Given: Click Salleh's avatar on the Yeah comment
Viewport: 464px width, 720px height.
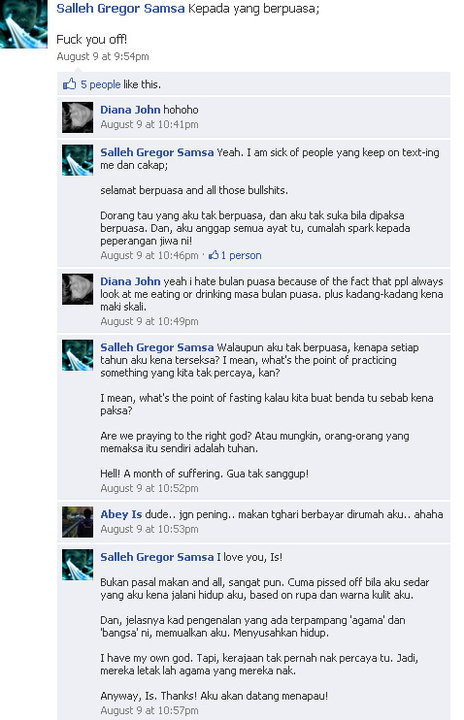Looking at the screenshot, I should [x=77, y=160].
